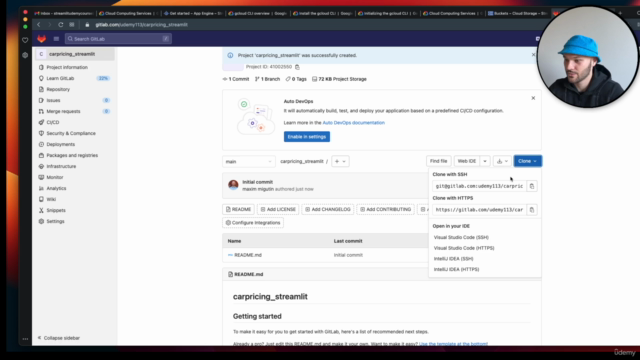Viewport: 640px width, 360px height.
Task: Switch to Buckets – Cloud Storage browser tab
Action: (518, 13)
